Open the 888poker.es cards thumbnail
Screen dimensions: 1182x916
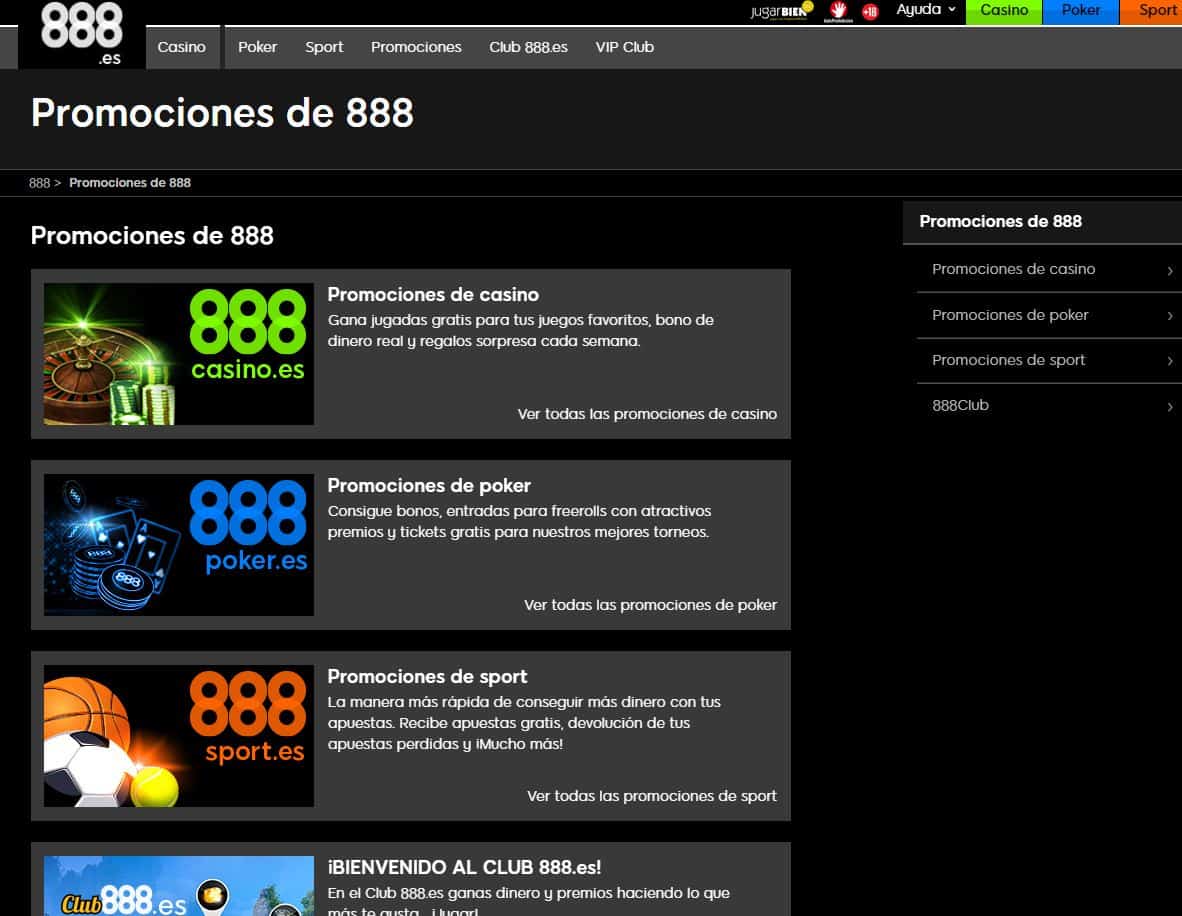(x=179, y=544)
